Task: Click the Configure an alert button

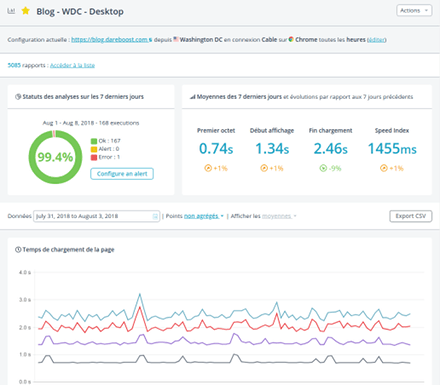Action: click(122, 174)
